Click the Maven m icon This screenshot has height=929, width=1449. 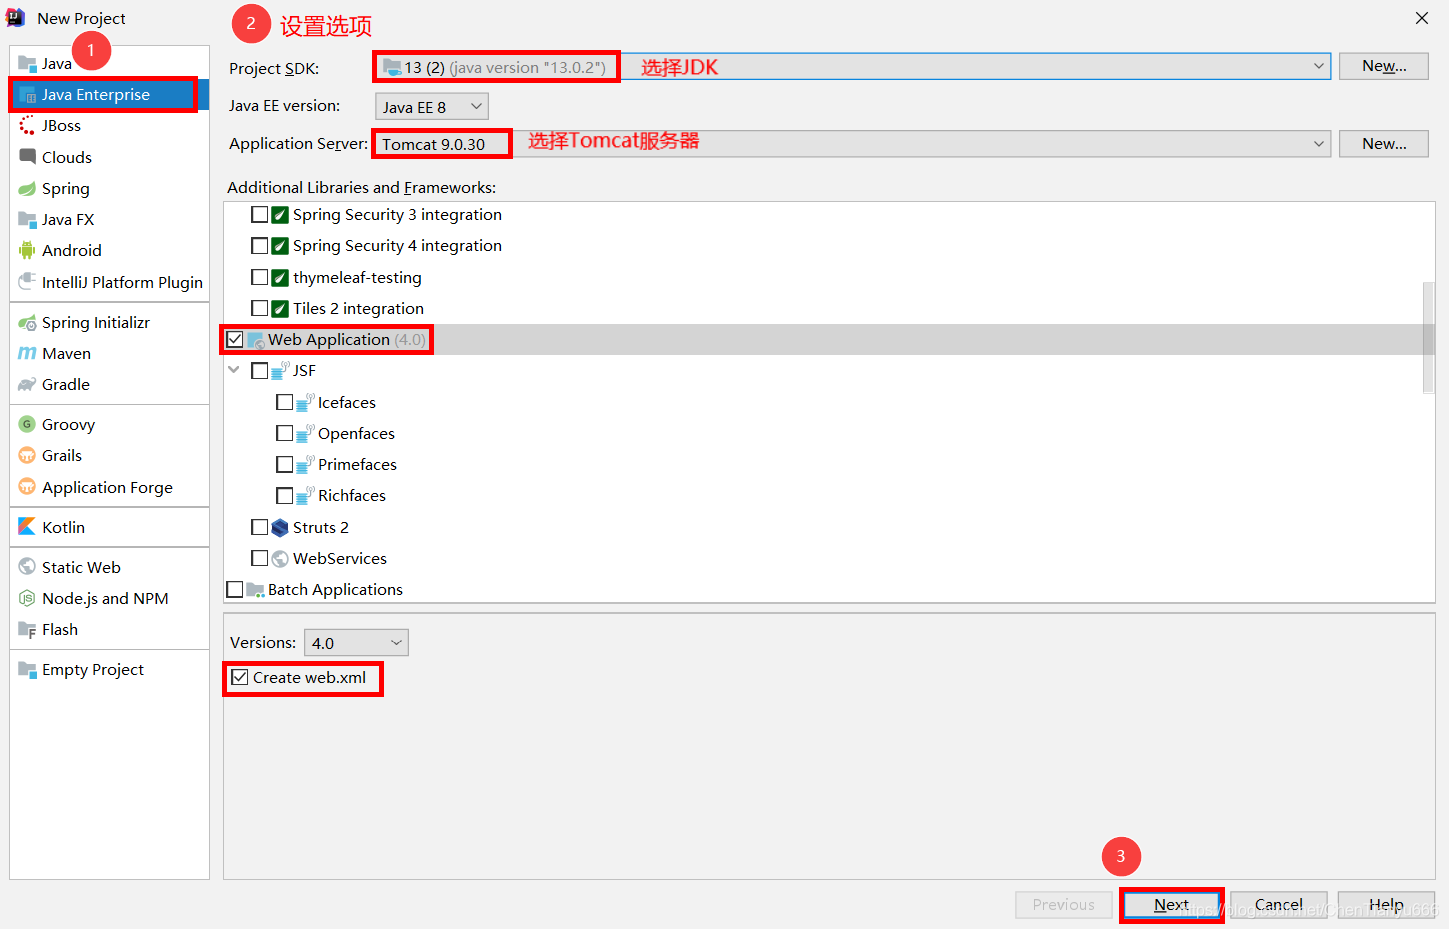[x=27, y=354]
